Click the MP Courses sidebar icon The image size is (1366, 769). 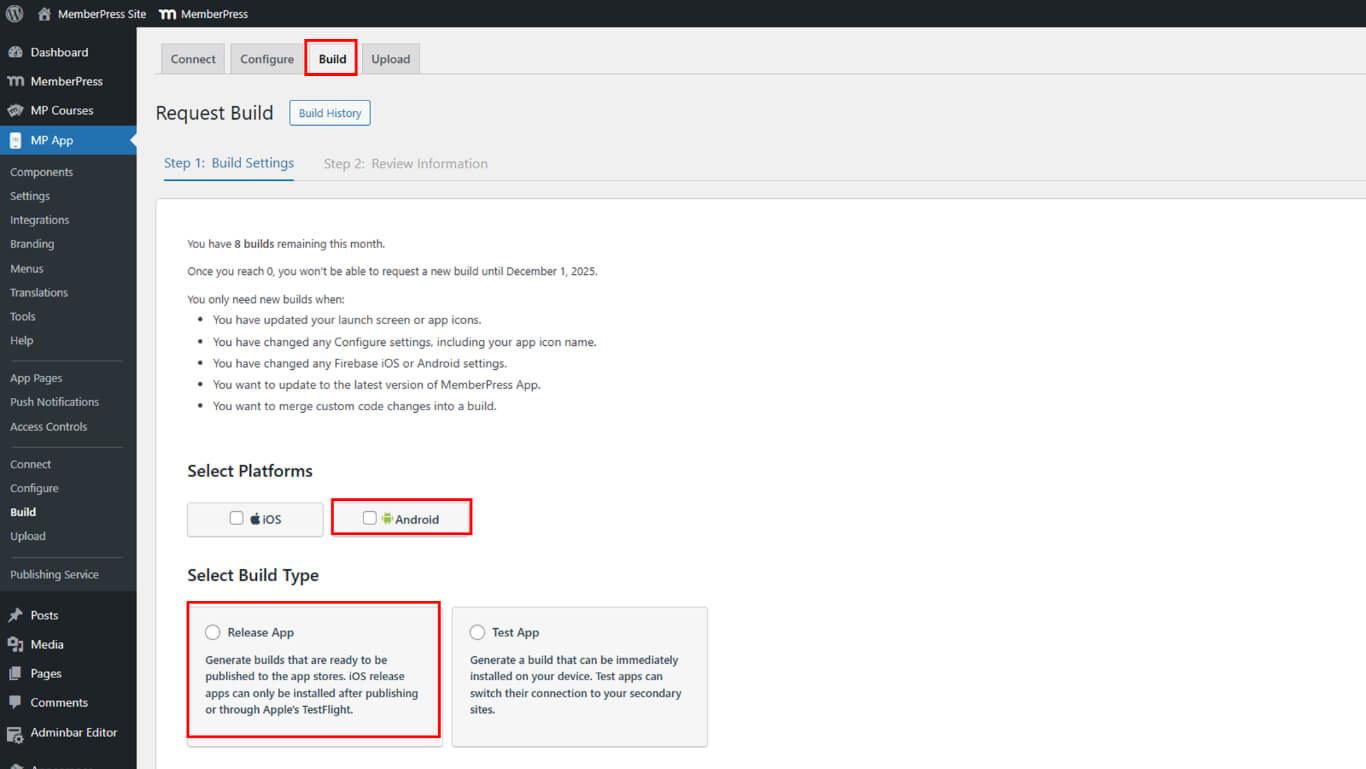pos(15,110)
